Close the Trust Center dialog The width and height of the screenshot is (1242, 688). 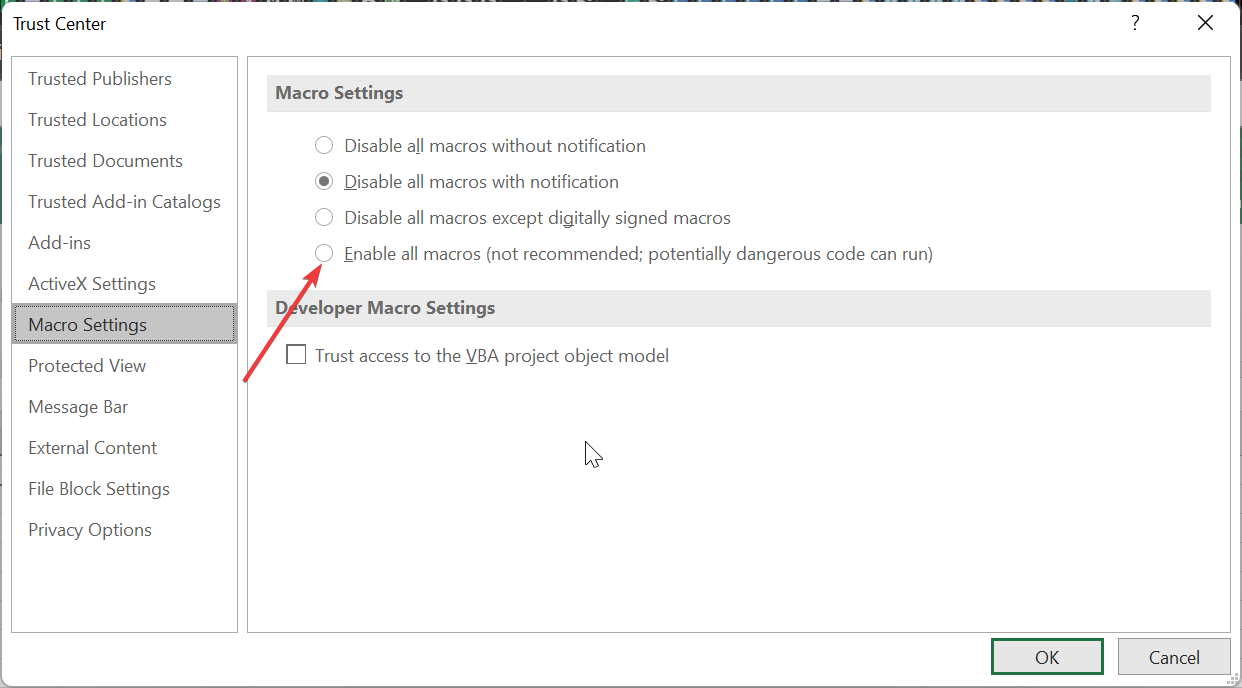click(1205, 23)
